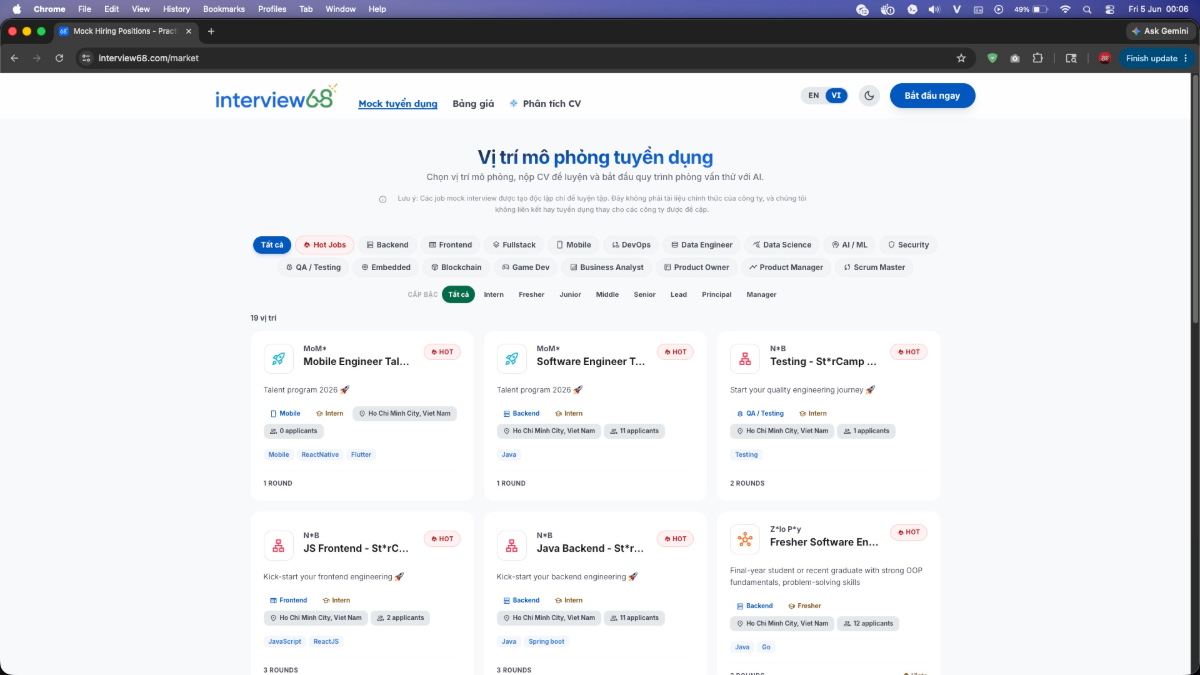The height and width of the screenshot is (675, 1200).
Task: Select Principal level filter
Action: coord(716,295)
